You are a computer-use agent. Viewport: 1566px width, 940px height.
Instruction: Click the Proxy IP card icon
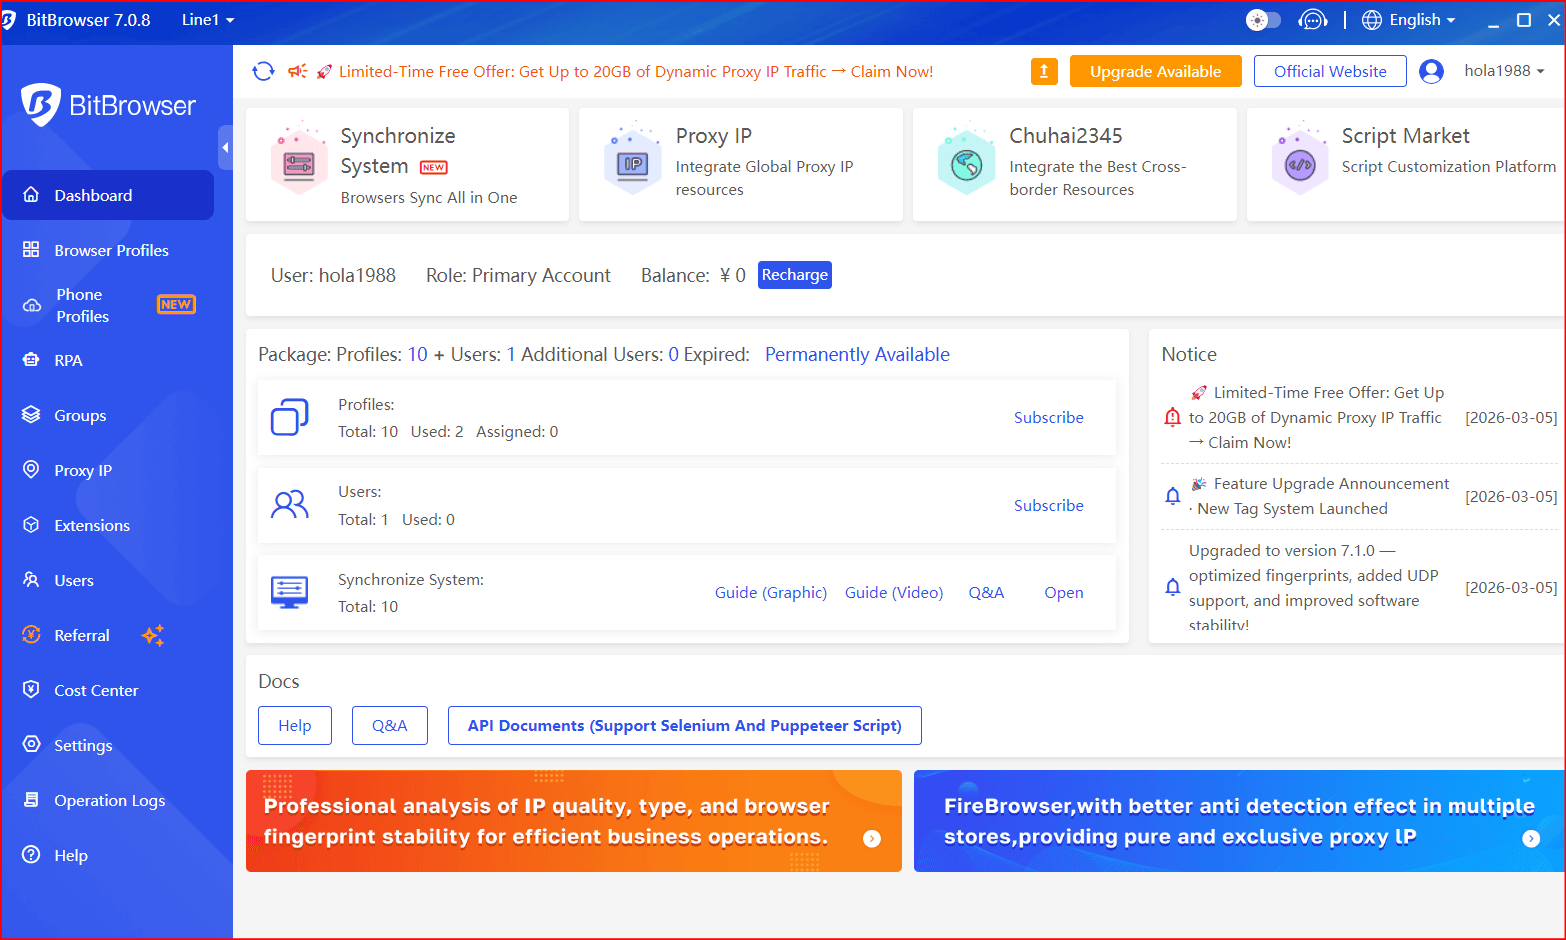pos(633,164)
